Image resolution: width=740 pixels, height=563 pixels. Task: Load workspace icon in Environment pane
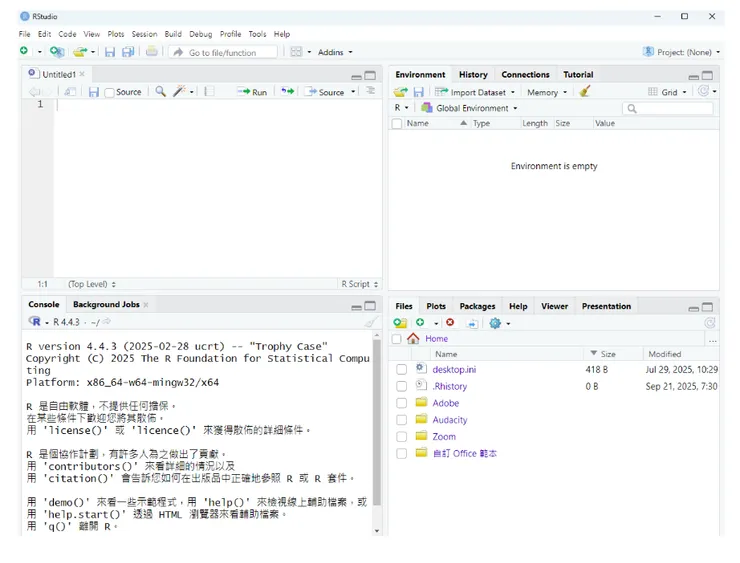click(x=401, y=92)
